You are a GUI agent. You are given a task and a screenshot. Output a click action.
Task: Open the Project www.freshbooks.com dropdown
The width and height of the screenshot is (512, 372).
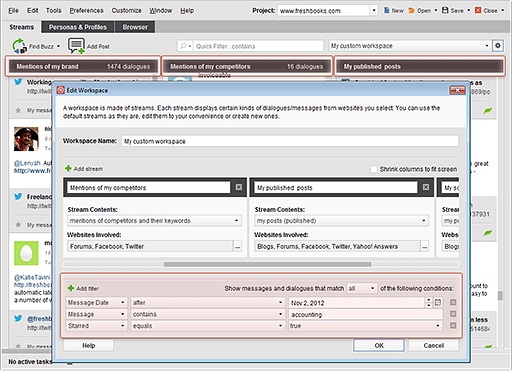374,11
